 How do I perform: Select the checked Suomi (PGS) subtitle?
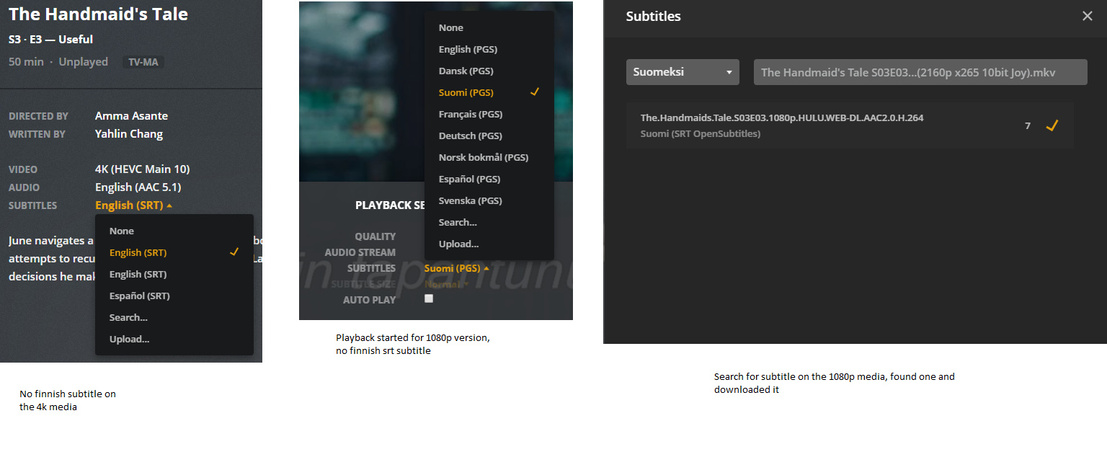(x=489, y=93)
